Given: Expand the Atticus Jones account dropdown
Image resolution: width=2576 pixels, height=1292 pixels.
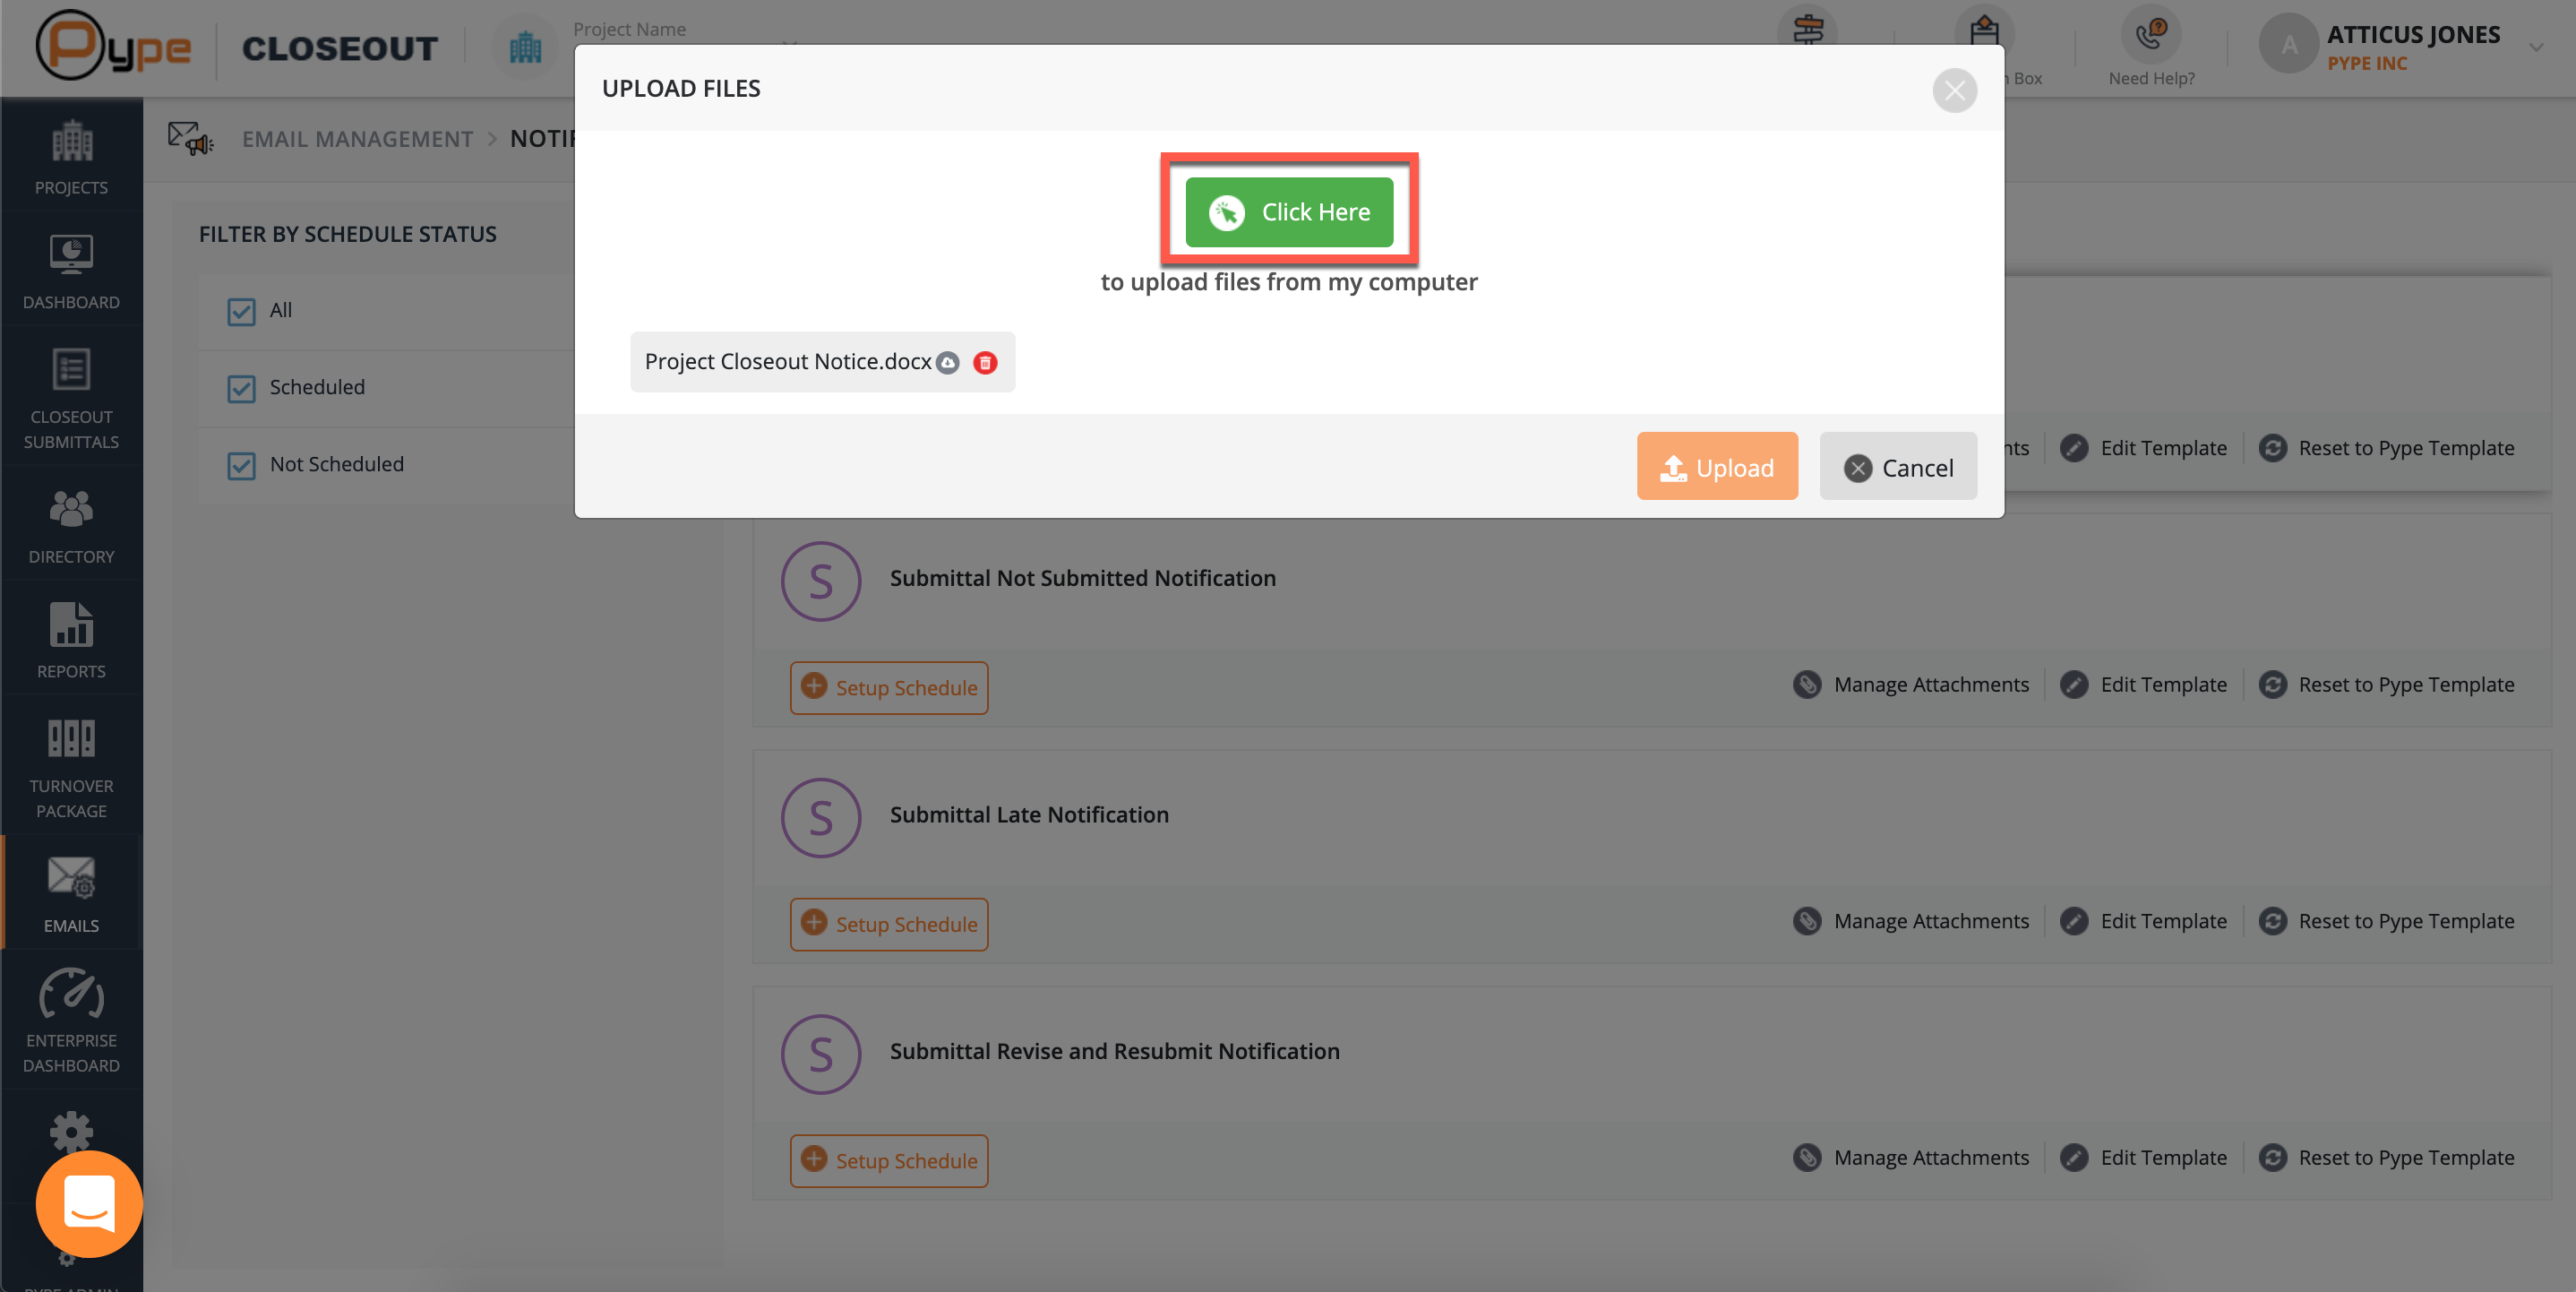Looking at the screenshot, I should click(x=2536, y=47).
